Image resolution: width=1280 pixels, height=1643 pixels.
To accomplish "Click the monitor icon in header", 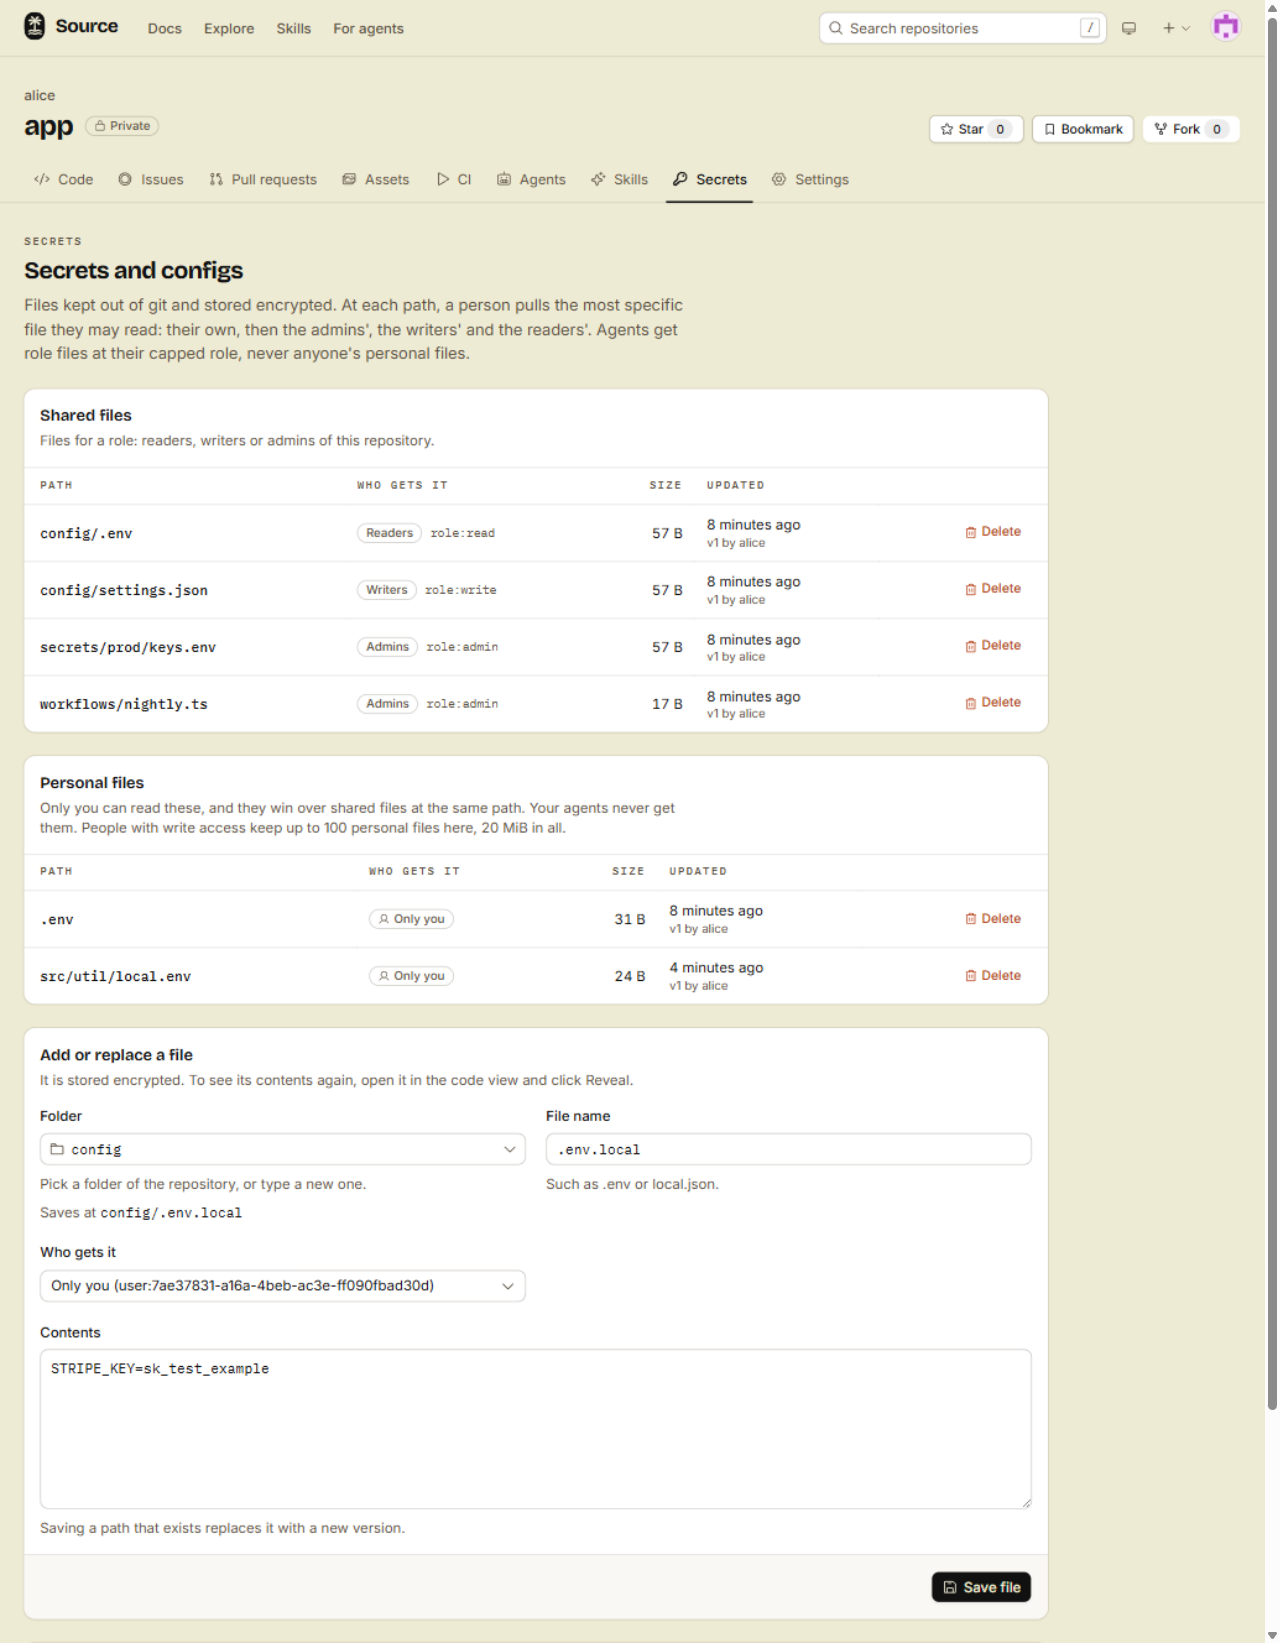I will pos(1129,28).
